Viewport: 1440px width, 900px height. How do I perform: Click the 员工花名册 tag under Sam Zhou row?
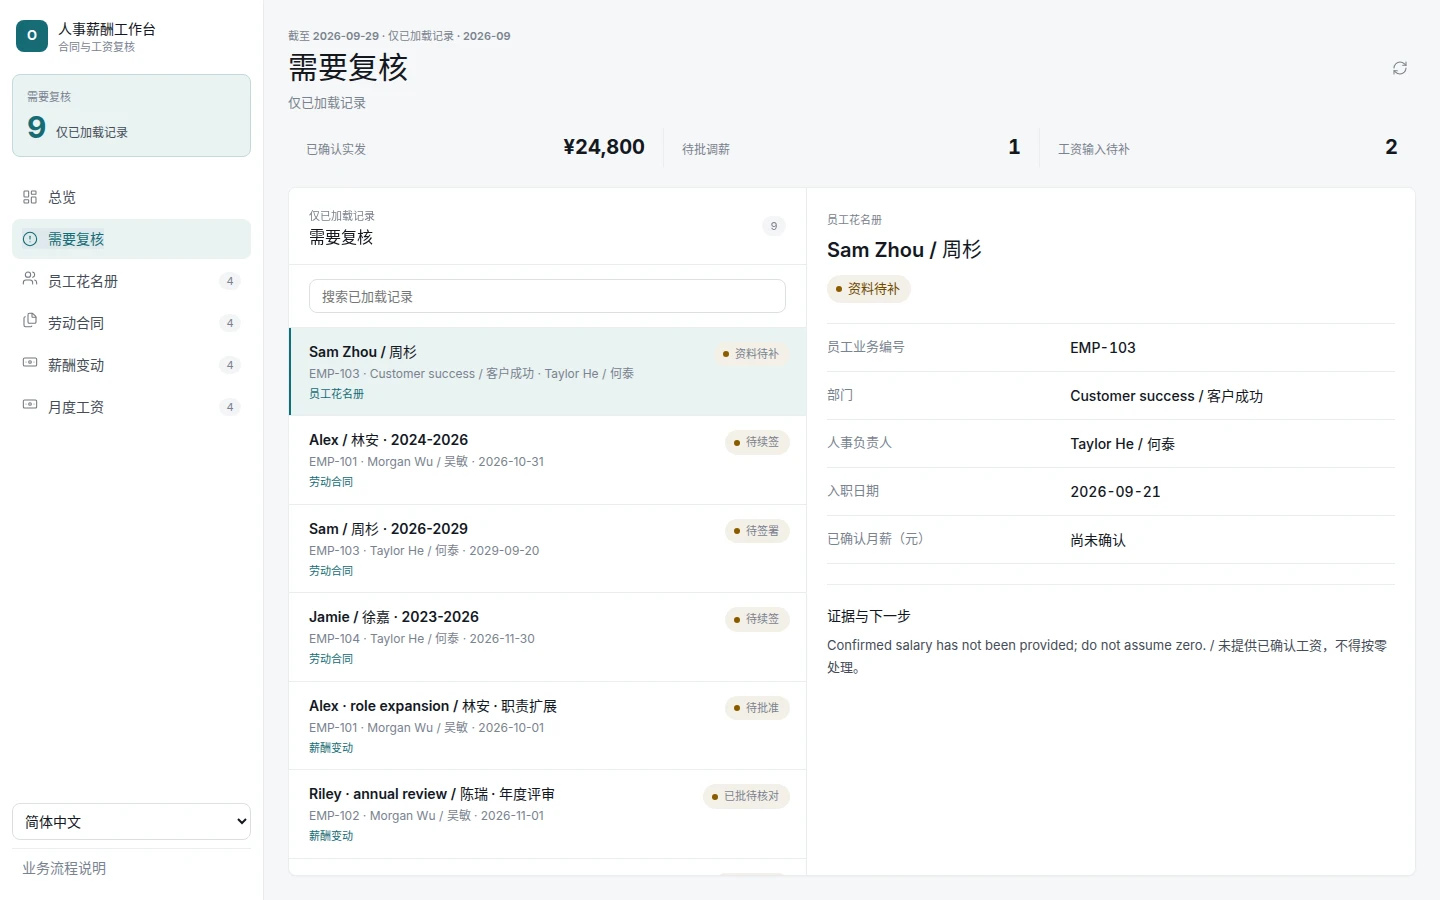coord(336,394)
